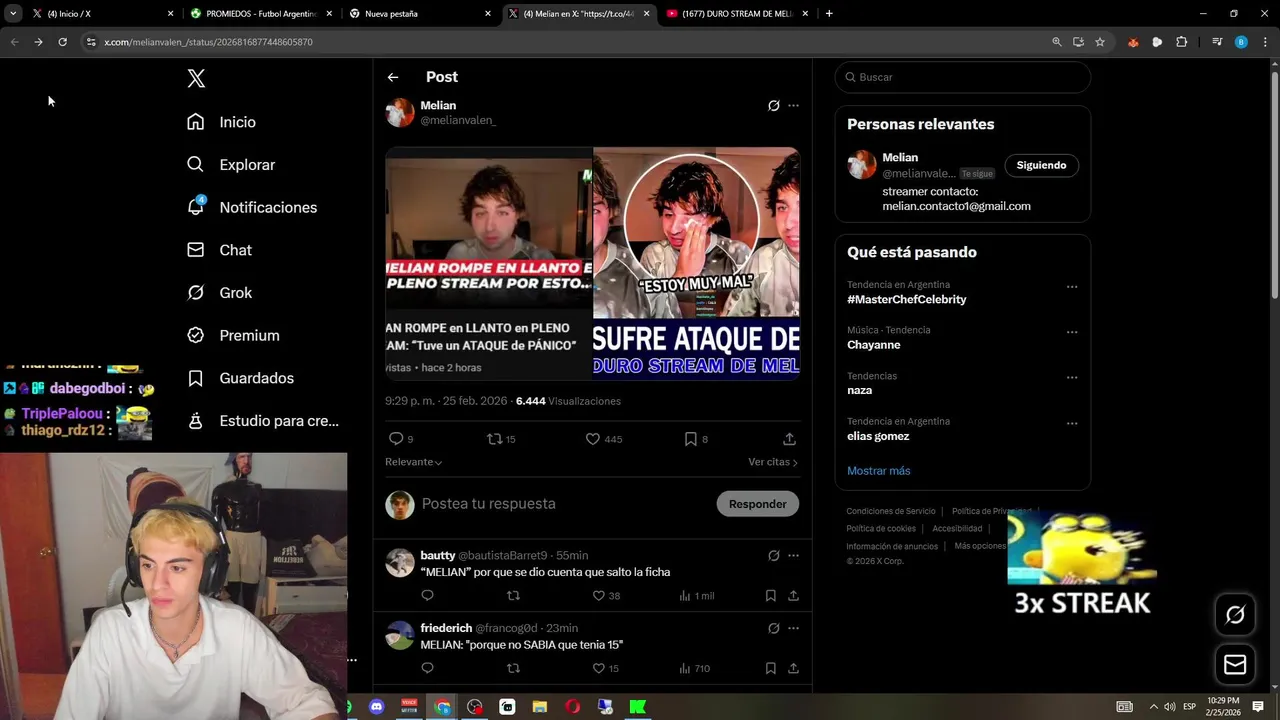Toggle the Siguiendo button for Melian

[1041, 165]
